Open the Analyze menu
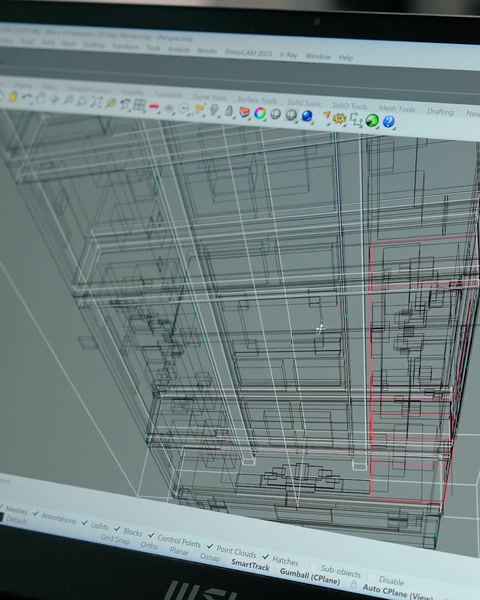 click(x=179, y=49)
